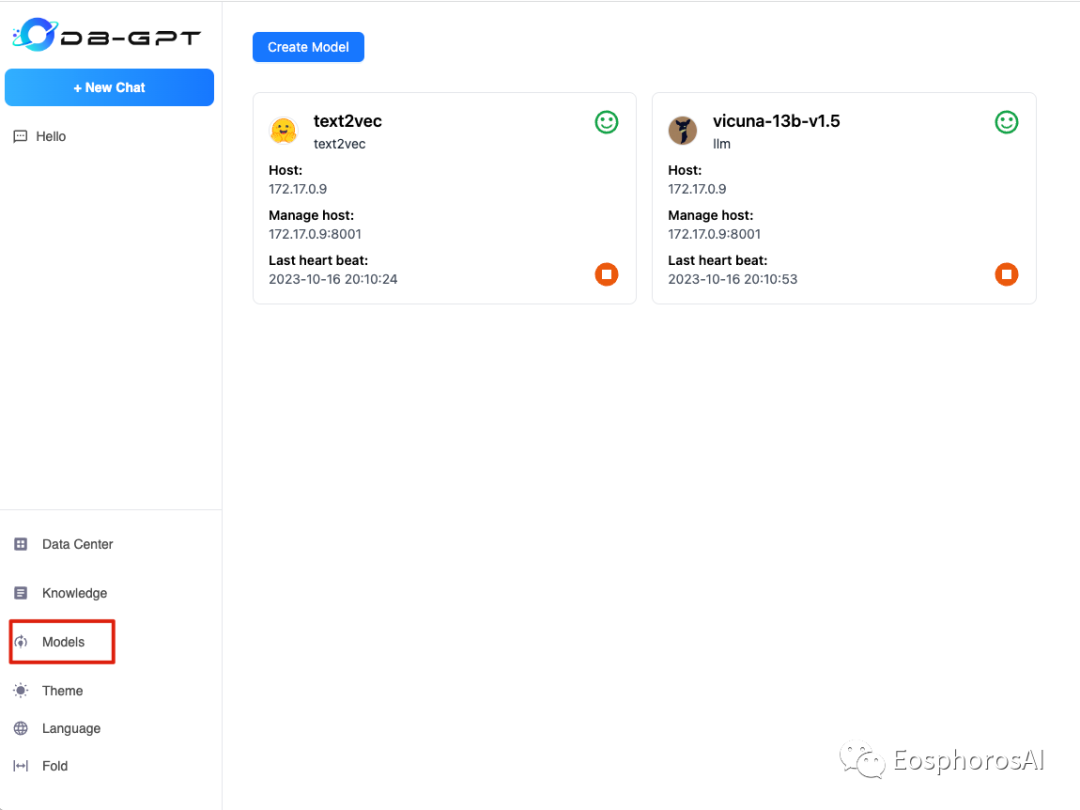Open the Data Center menu item
Screen dimensions: 1080x810
coord(77,544)
